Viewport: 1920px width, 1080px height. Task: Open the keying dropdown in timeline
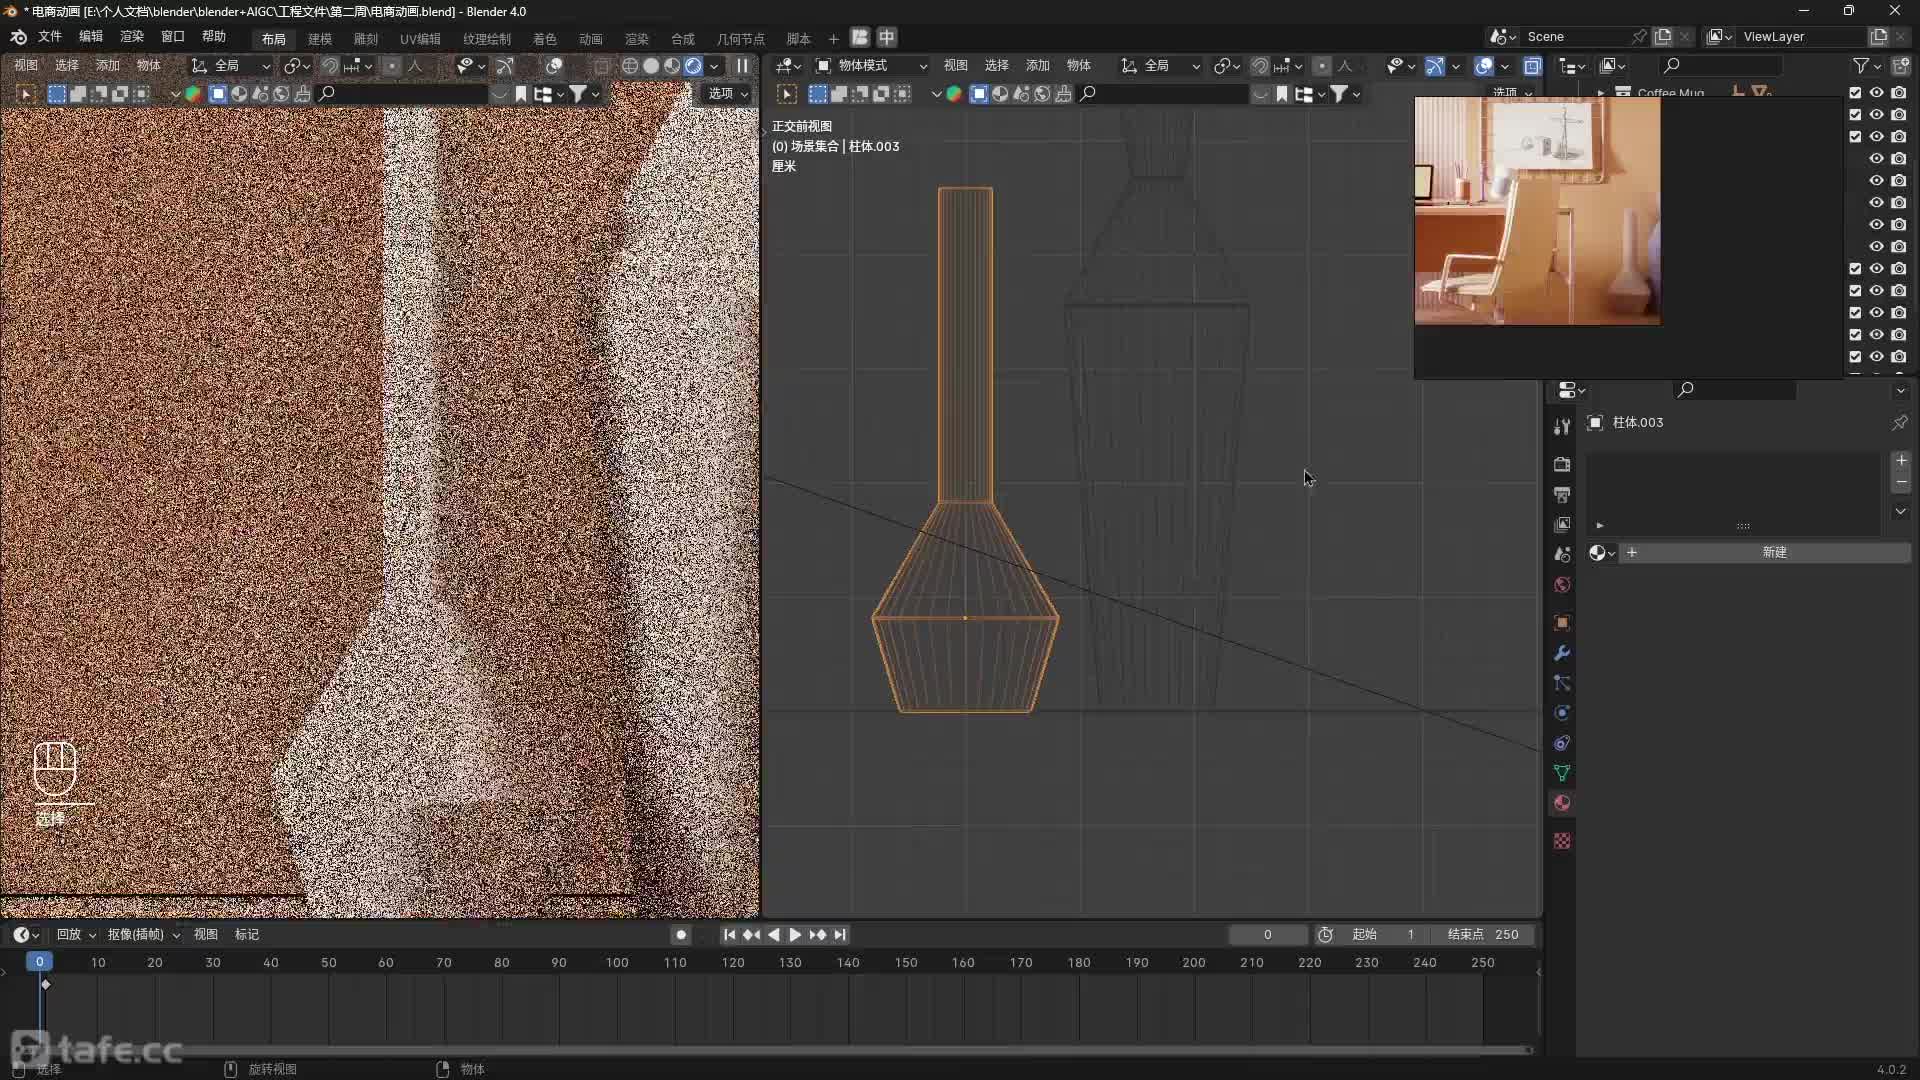(143, 935)
